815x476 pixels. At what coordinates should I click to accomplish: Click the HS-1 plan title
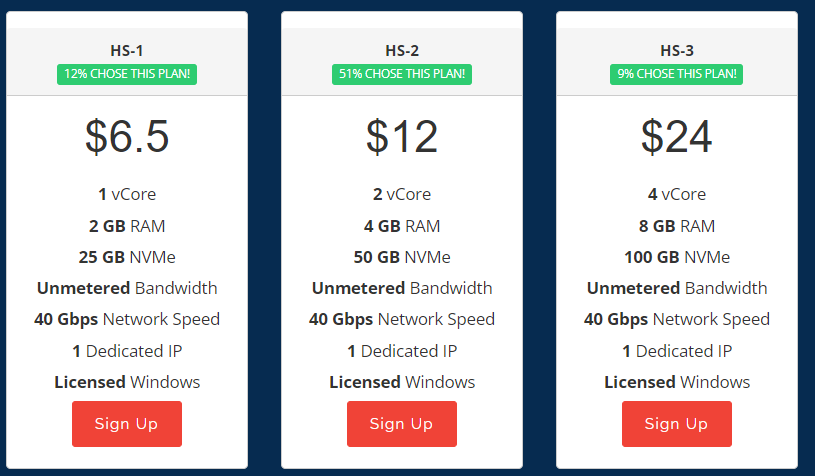(127, 51)
